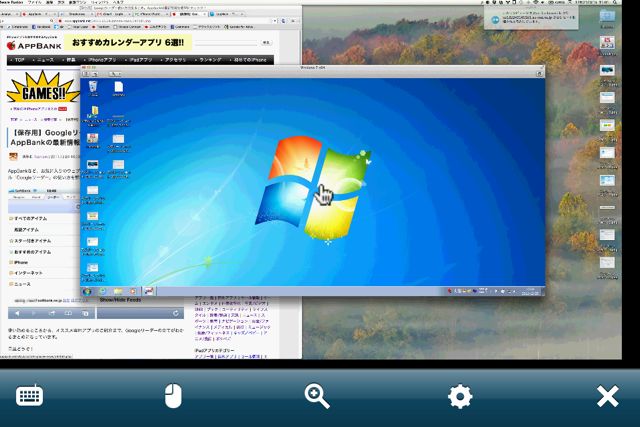Image resolution: width=640 pixels, height=427 pixels.
Task: Open the topmost folder icon on Mac desktop
Action: click(x=607, y=18)
